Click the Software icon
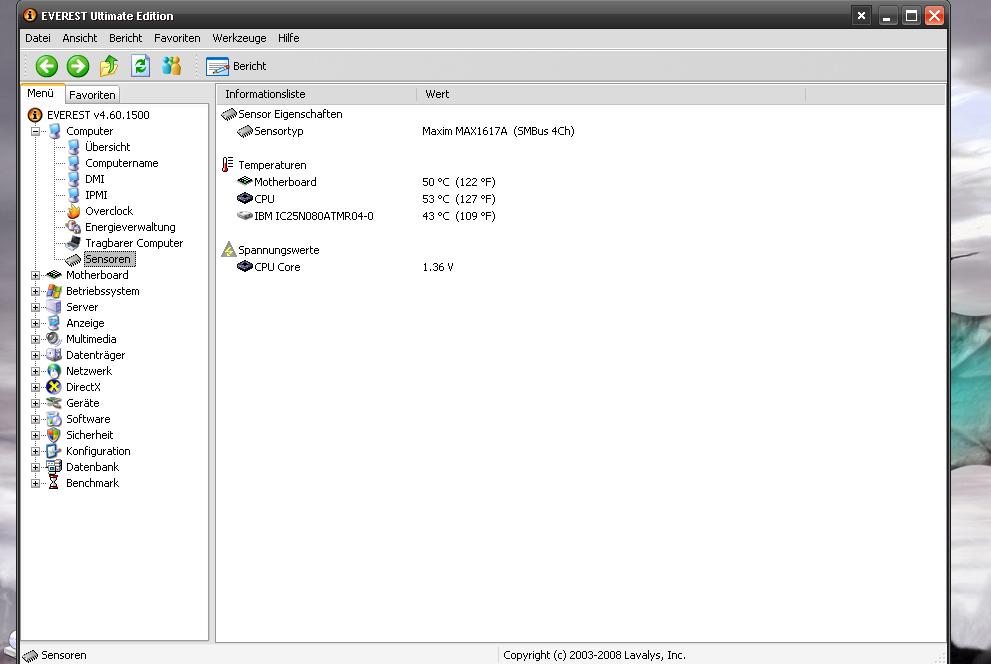 pos(54,419)
